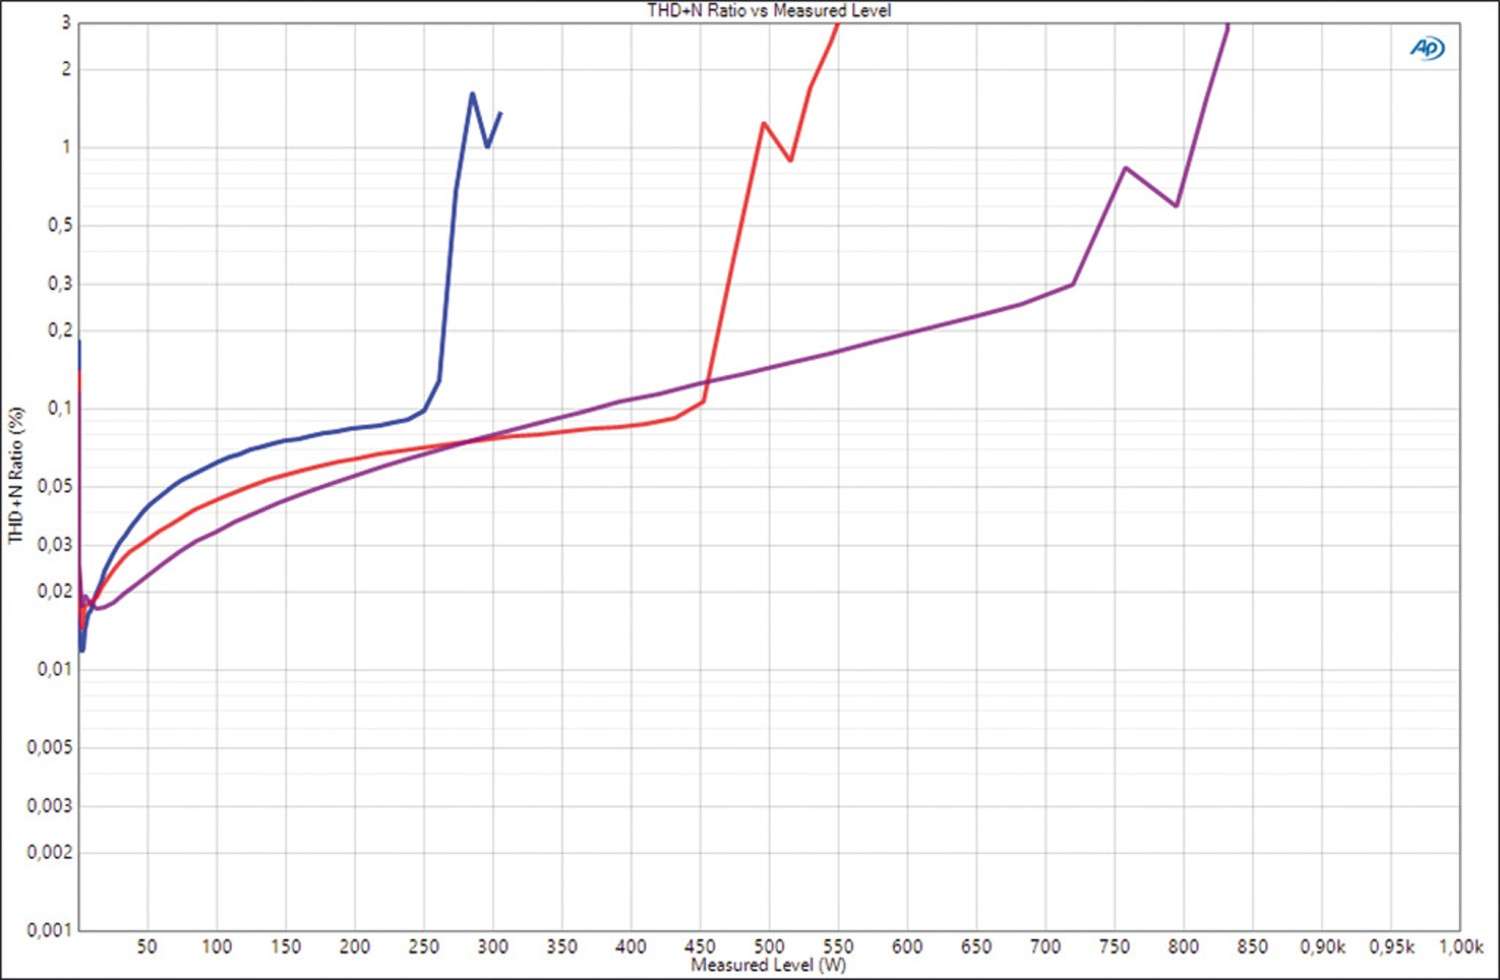Click the '2' y-axis tick label
The width and height of the screenshot is (1500, 980).
click(x=67, y=69)
